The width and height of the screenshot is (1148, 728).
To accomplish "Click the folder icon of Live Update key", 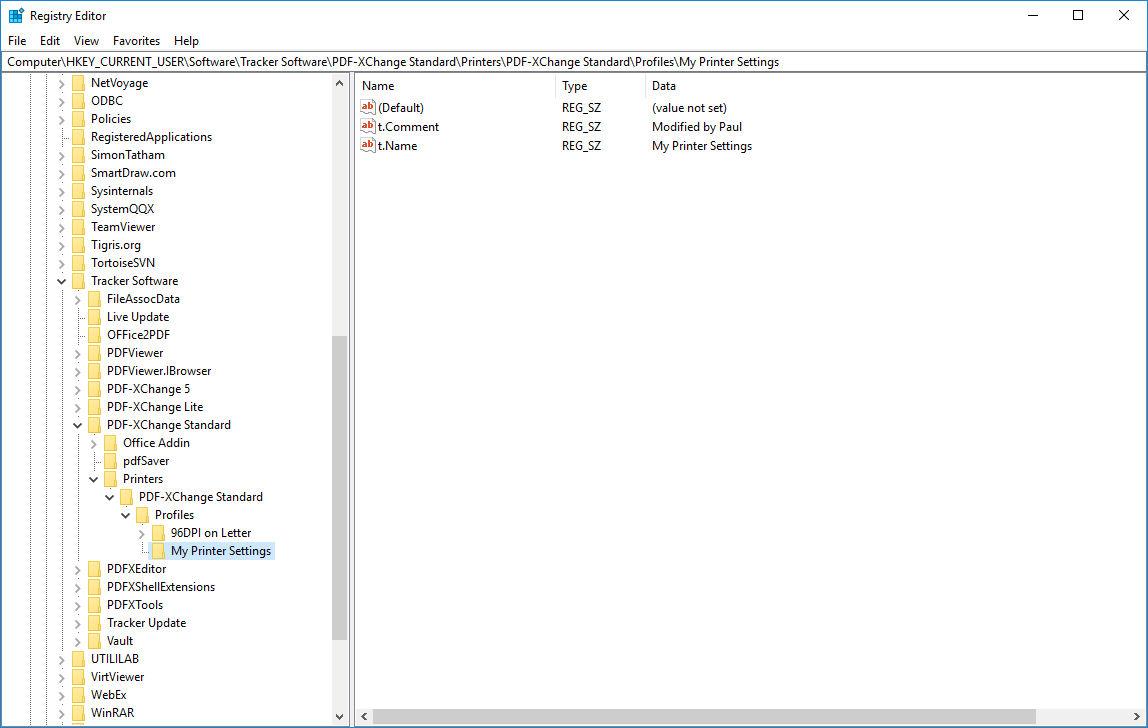I will click(x=94, y=317).
